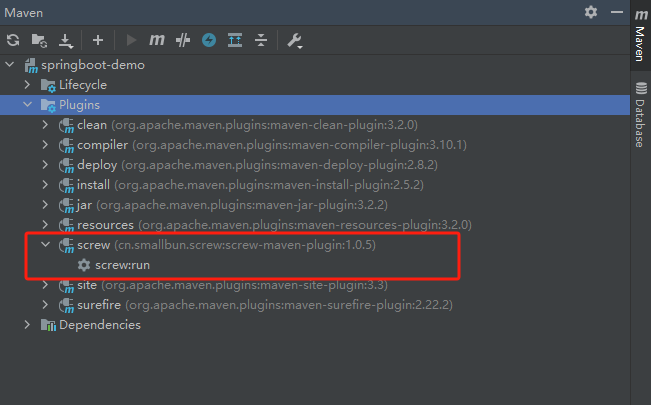The height and width of the screenshot is (405, 651).
Task: Expand the deploy plugin
Action: tap(45, 164)
